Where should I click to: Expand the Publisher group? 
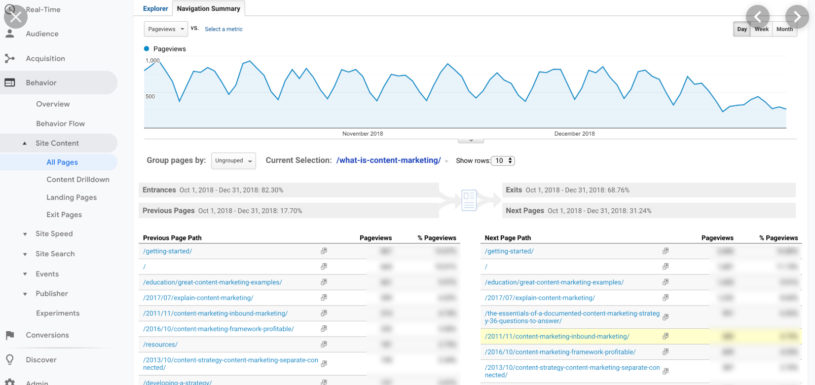tap(25, 294)
